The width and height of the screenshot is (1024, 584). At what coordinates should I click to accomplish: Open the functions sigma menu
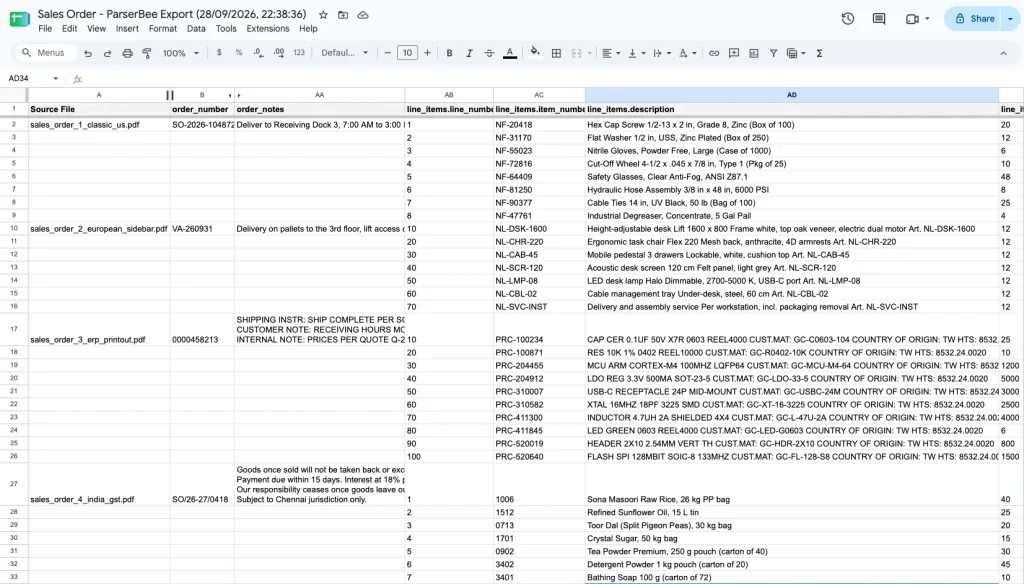coord(819,53)
